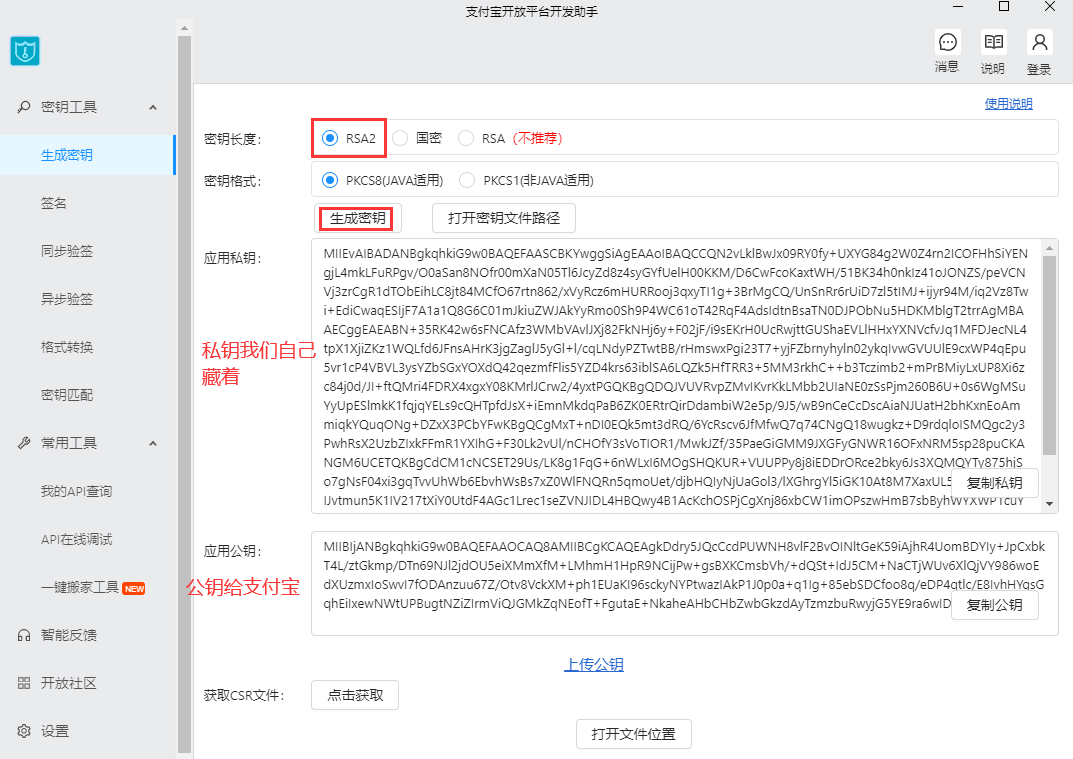1073x759 pixels.
Task: Open the 生成密钥 sidebar item
Action: tap(88, 155)
